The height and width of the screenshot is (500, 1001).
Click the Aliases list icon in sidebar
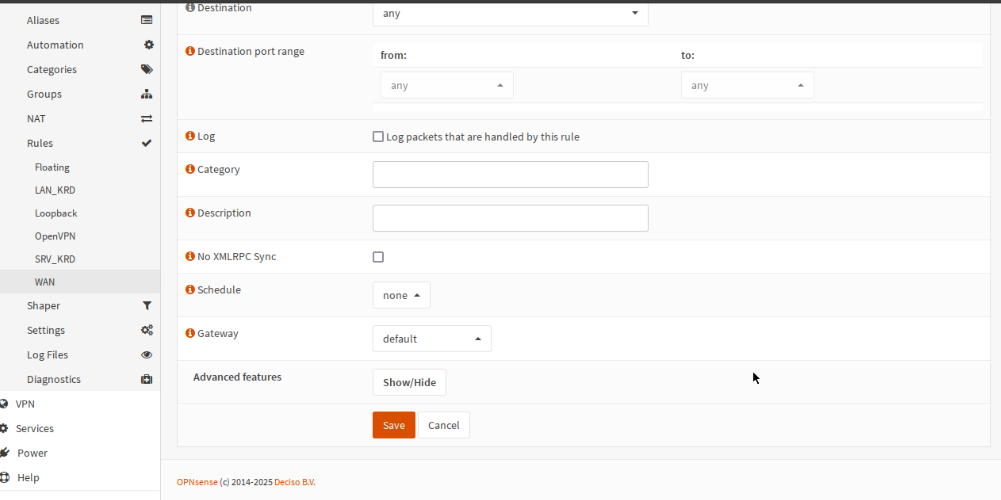click(147, 20)
